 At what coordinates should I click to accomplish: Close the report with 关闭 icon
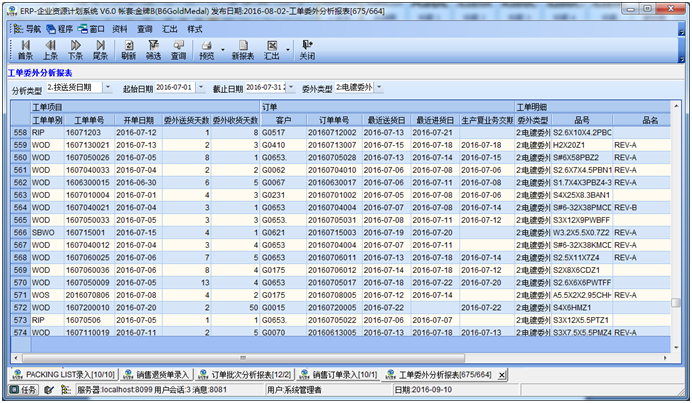(x=307, y=50)
